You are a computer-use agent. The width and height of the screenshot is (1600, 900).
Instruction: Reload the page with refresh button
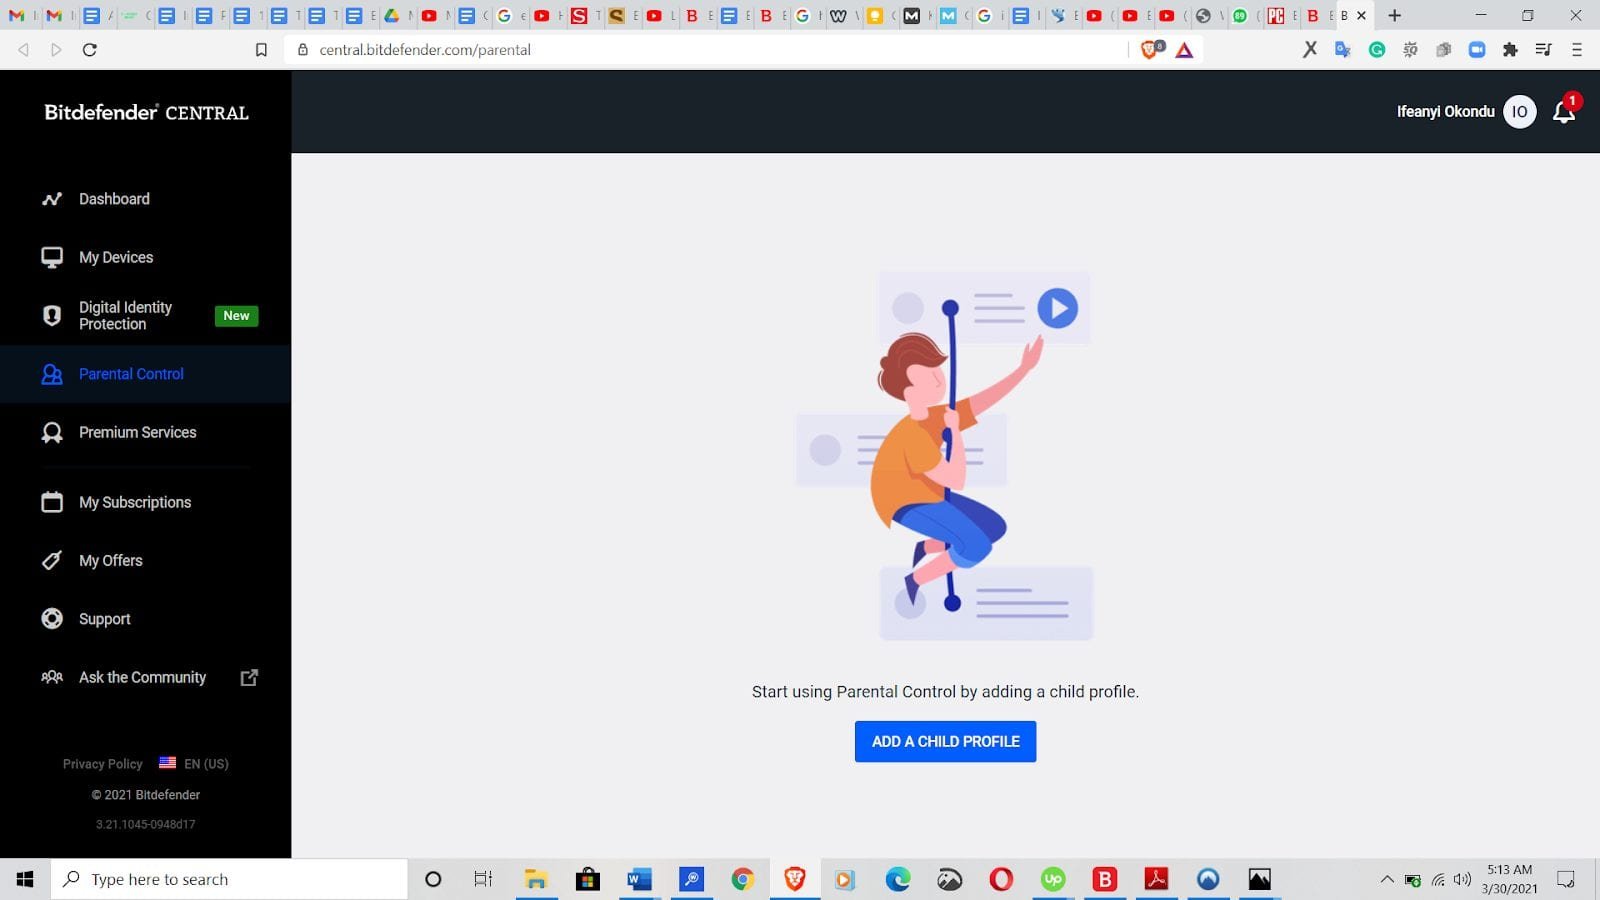click(89, 50)
